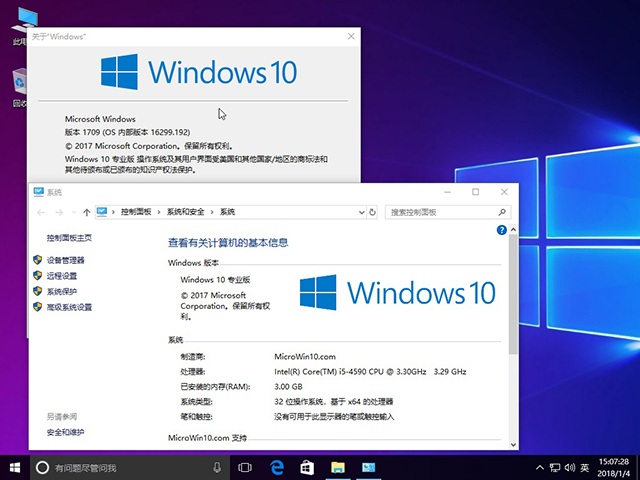Click the shield icon beside 系统保护
This screenshot has width=640, height=480.
tap(38, 291)
